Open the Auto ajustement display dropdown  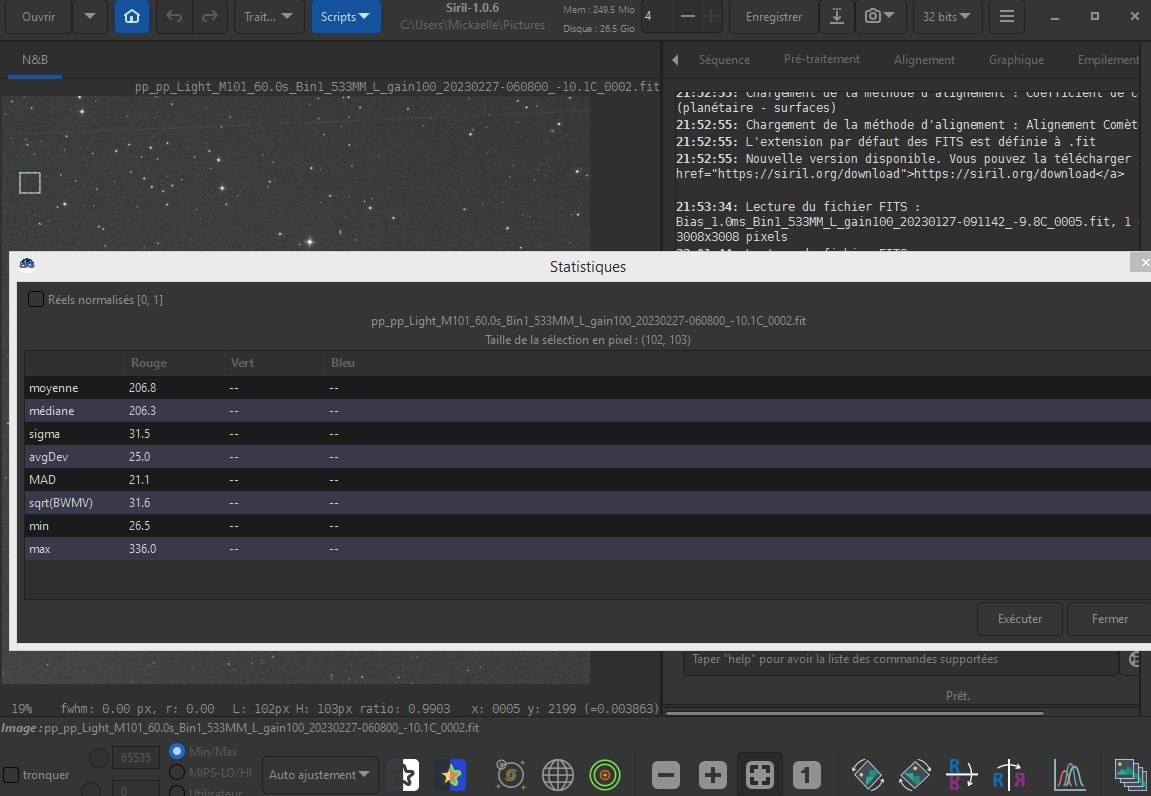[319, 775]
